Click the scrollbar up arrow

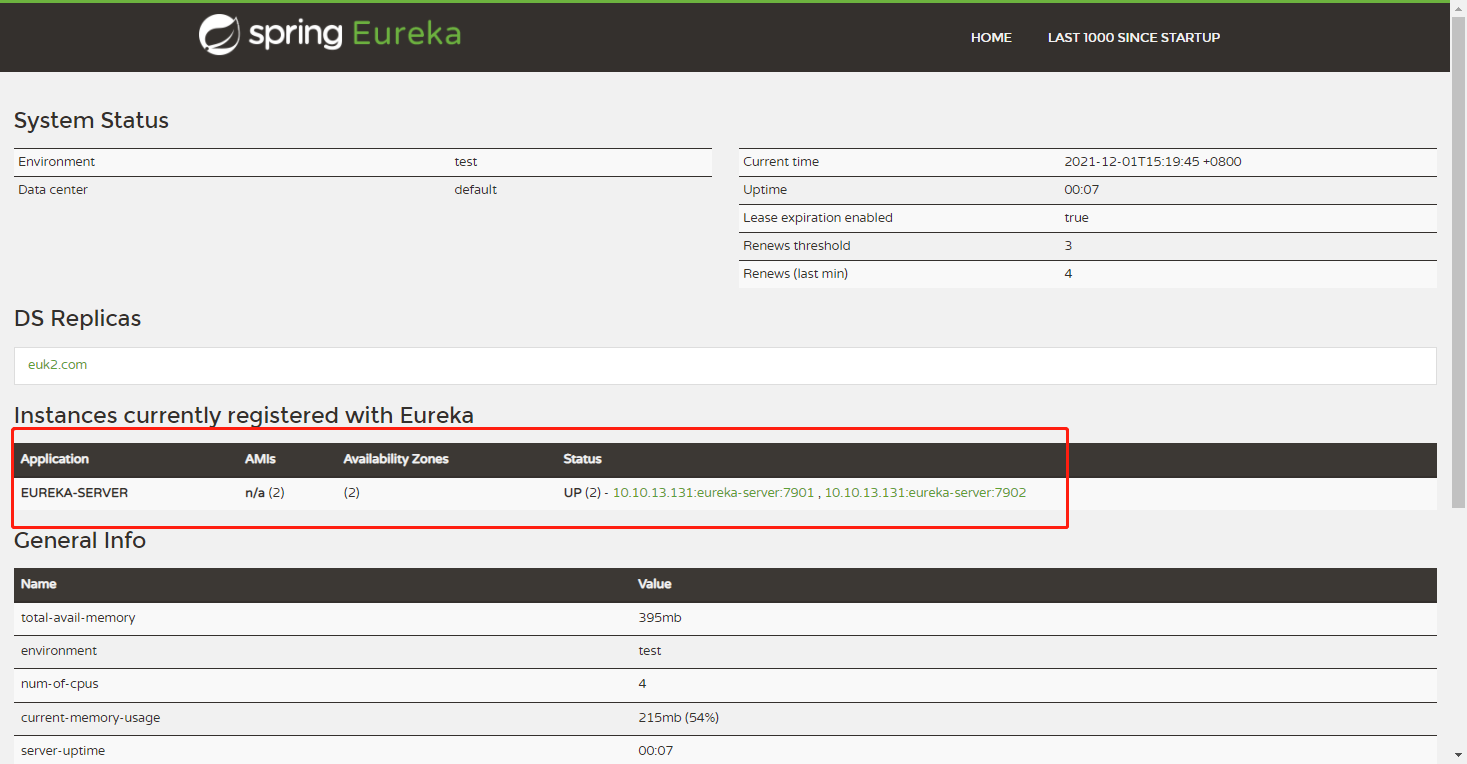pos(1459,9)
